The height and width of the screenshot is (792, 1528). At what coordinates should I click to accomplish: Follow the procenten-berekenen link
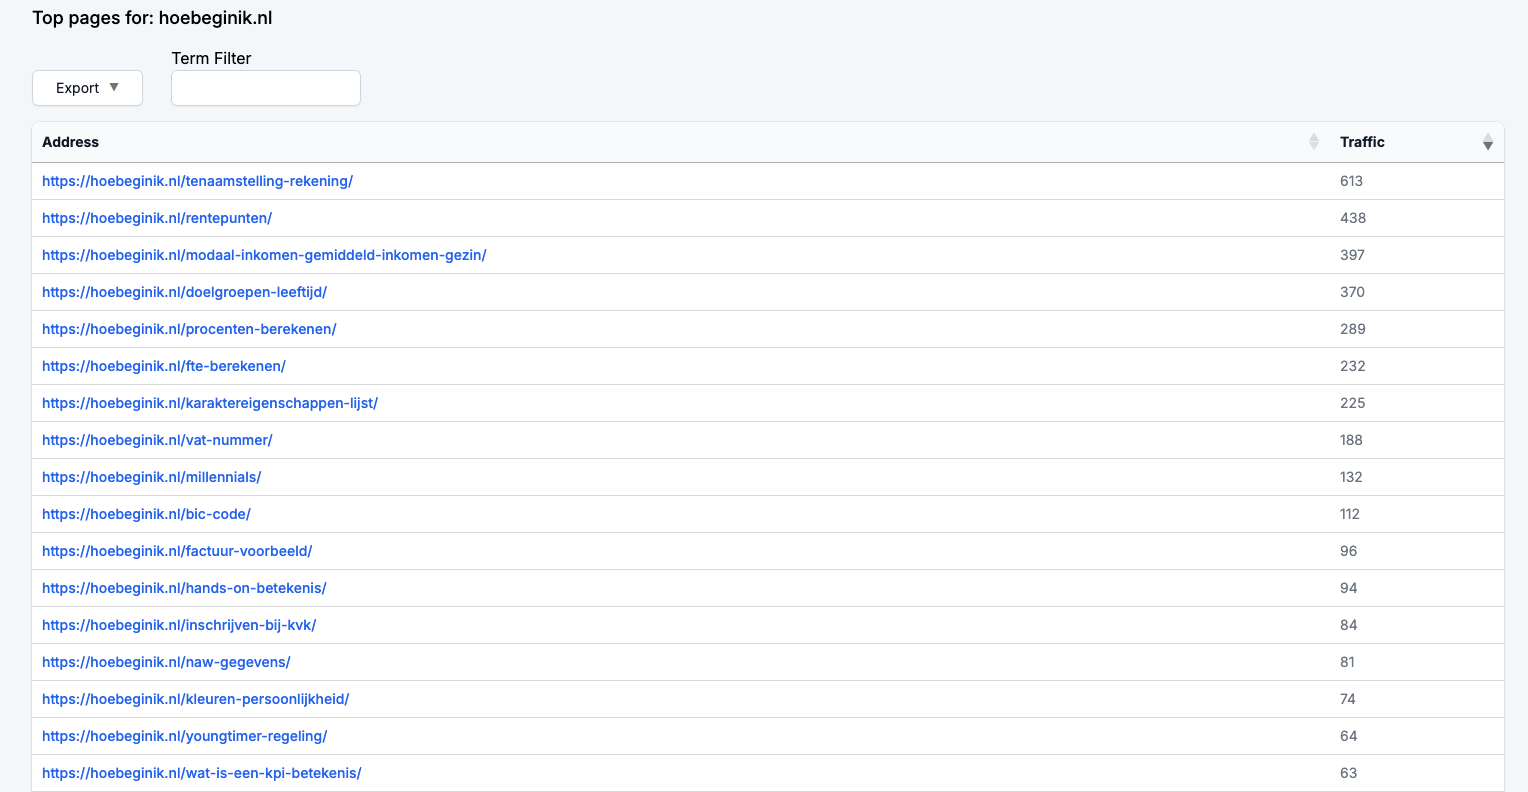pyautogui.click(x=189, y=329)
